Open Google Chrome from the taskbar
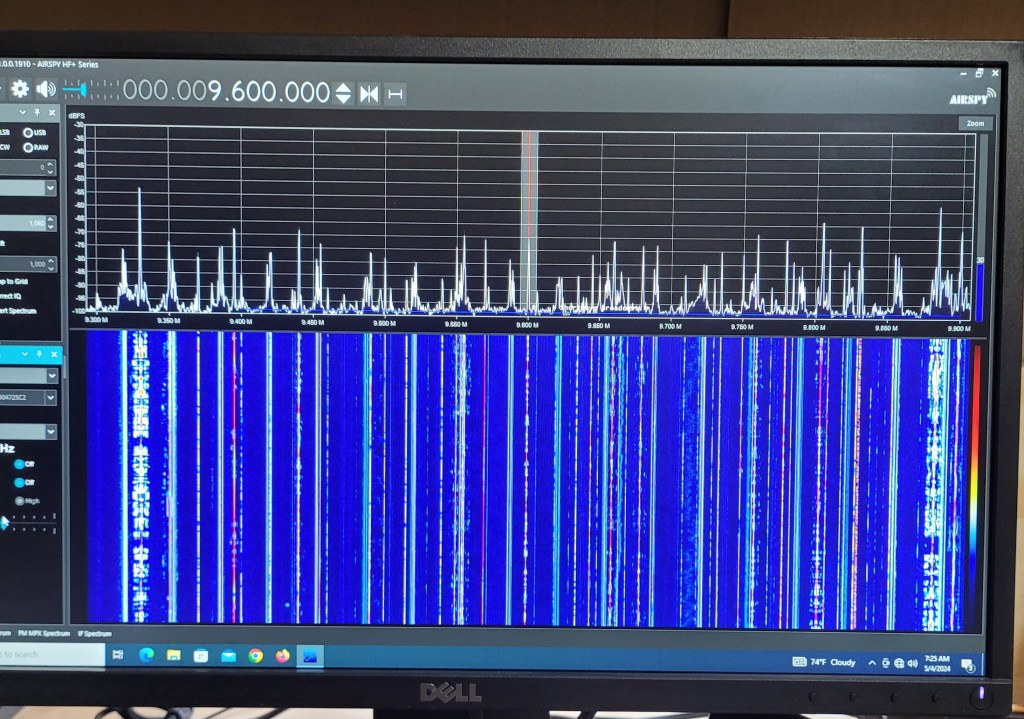1024x719 pixels. pyautogui.click(x=256, y=656)
